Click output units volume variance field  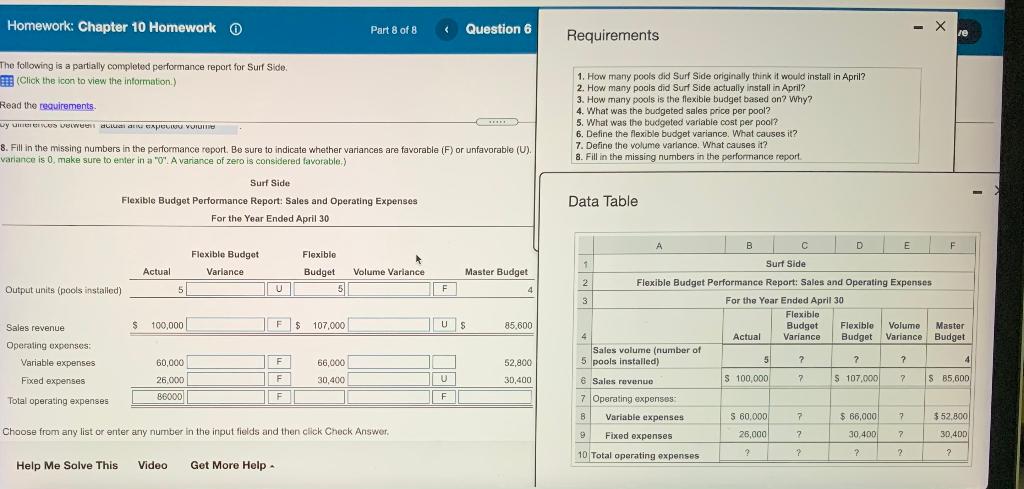tap(389, 289)
